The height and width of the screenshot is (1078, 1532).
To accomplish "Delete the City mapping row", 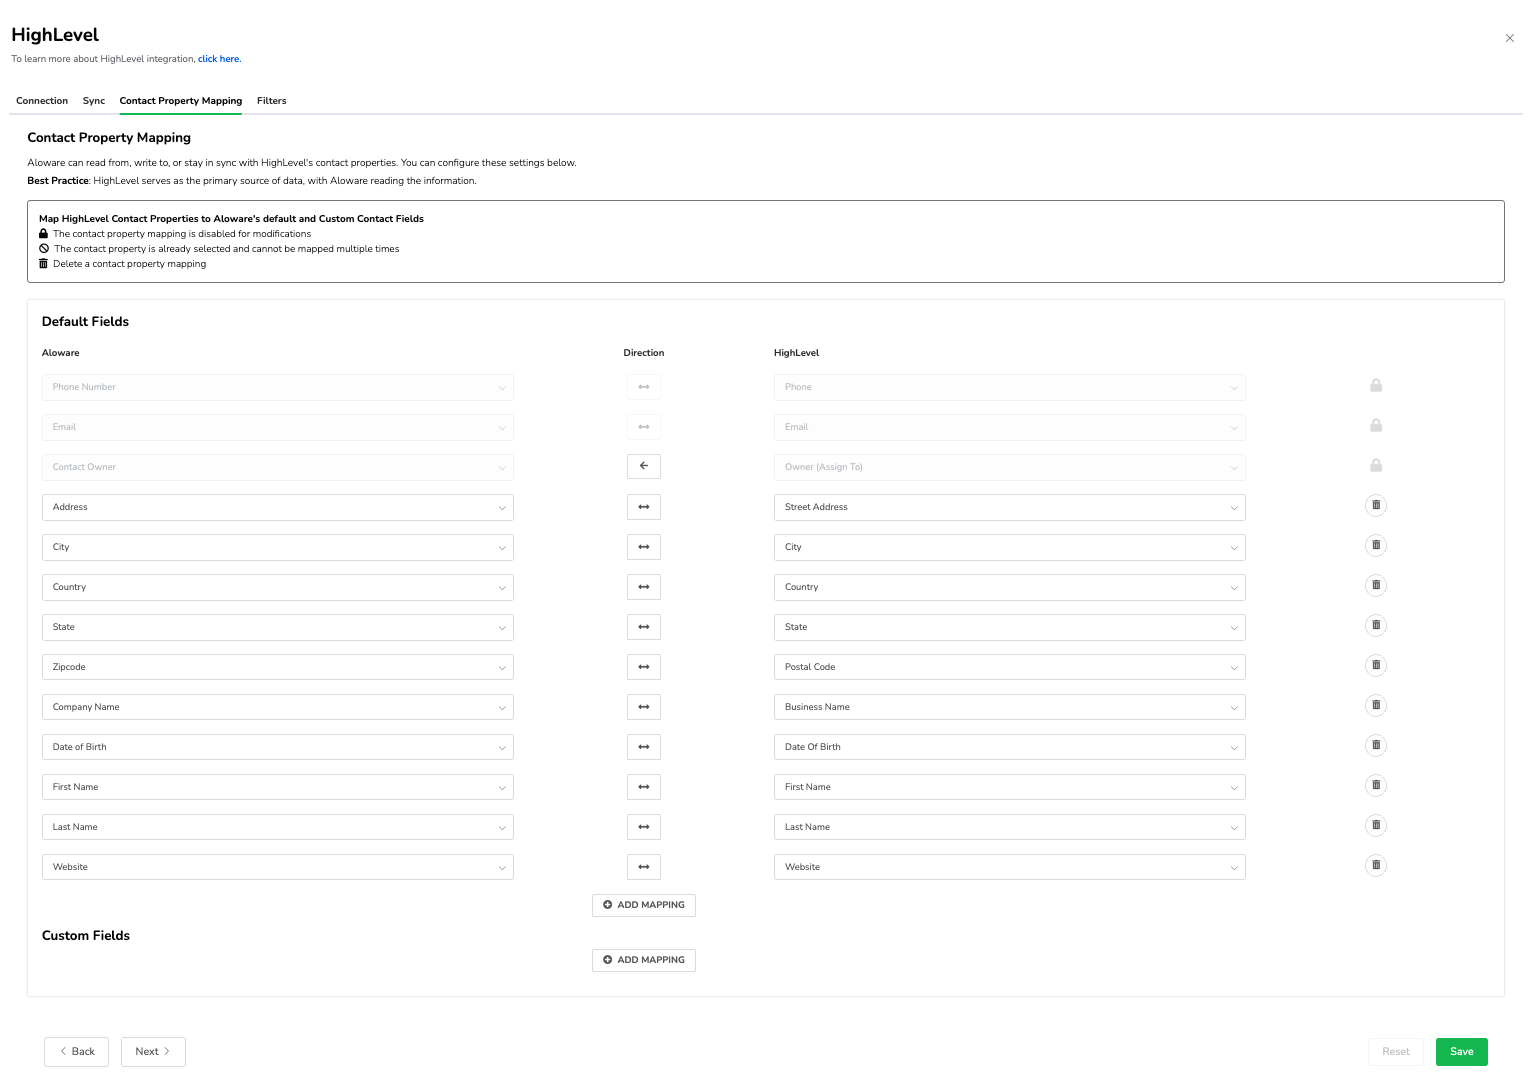I will click(1376, 546).
